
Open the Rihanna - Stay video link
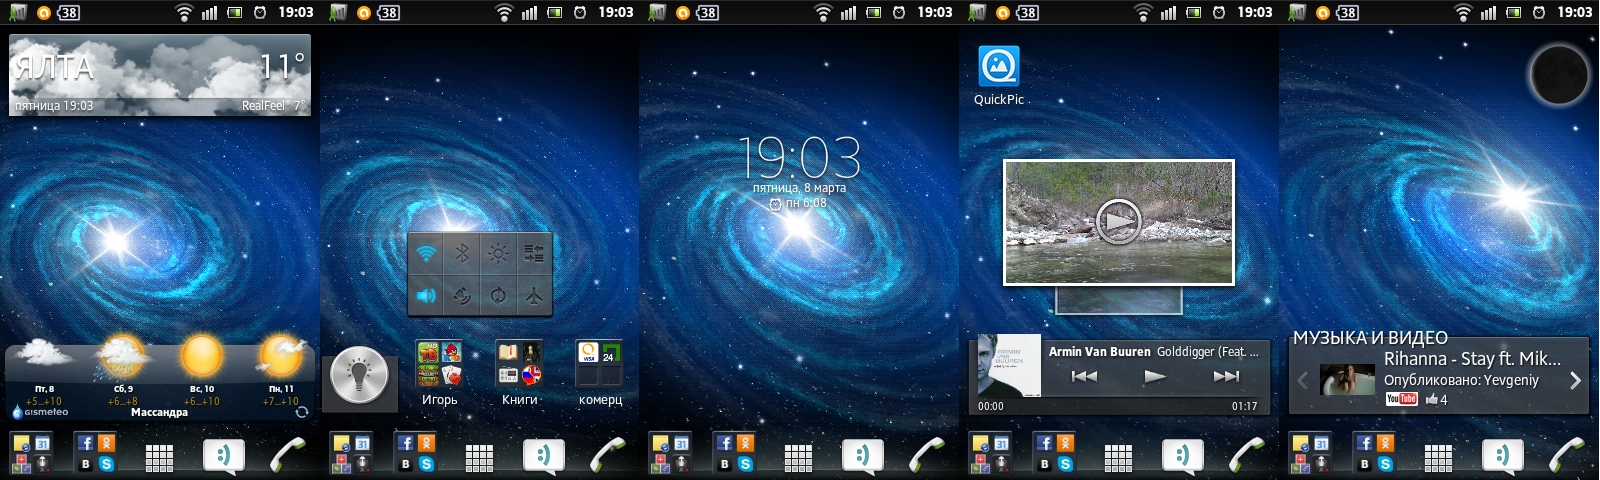tap(1471, 359)
